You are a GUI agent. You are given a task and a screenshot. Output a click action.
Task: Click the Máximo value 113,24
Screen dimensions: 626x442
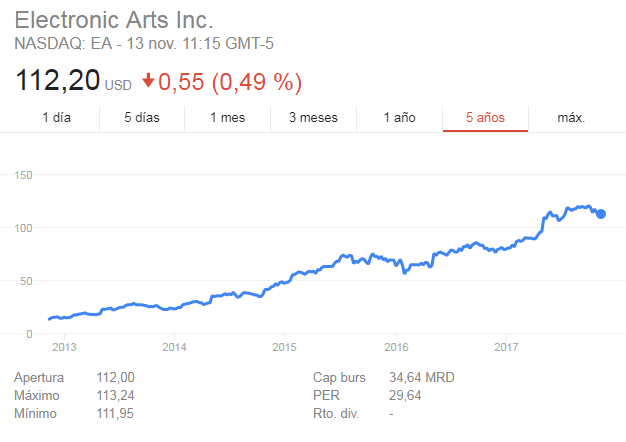pyautogui.click(x=115, y=395)
